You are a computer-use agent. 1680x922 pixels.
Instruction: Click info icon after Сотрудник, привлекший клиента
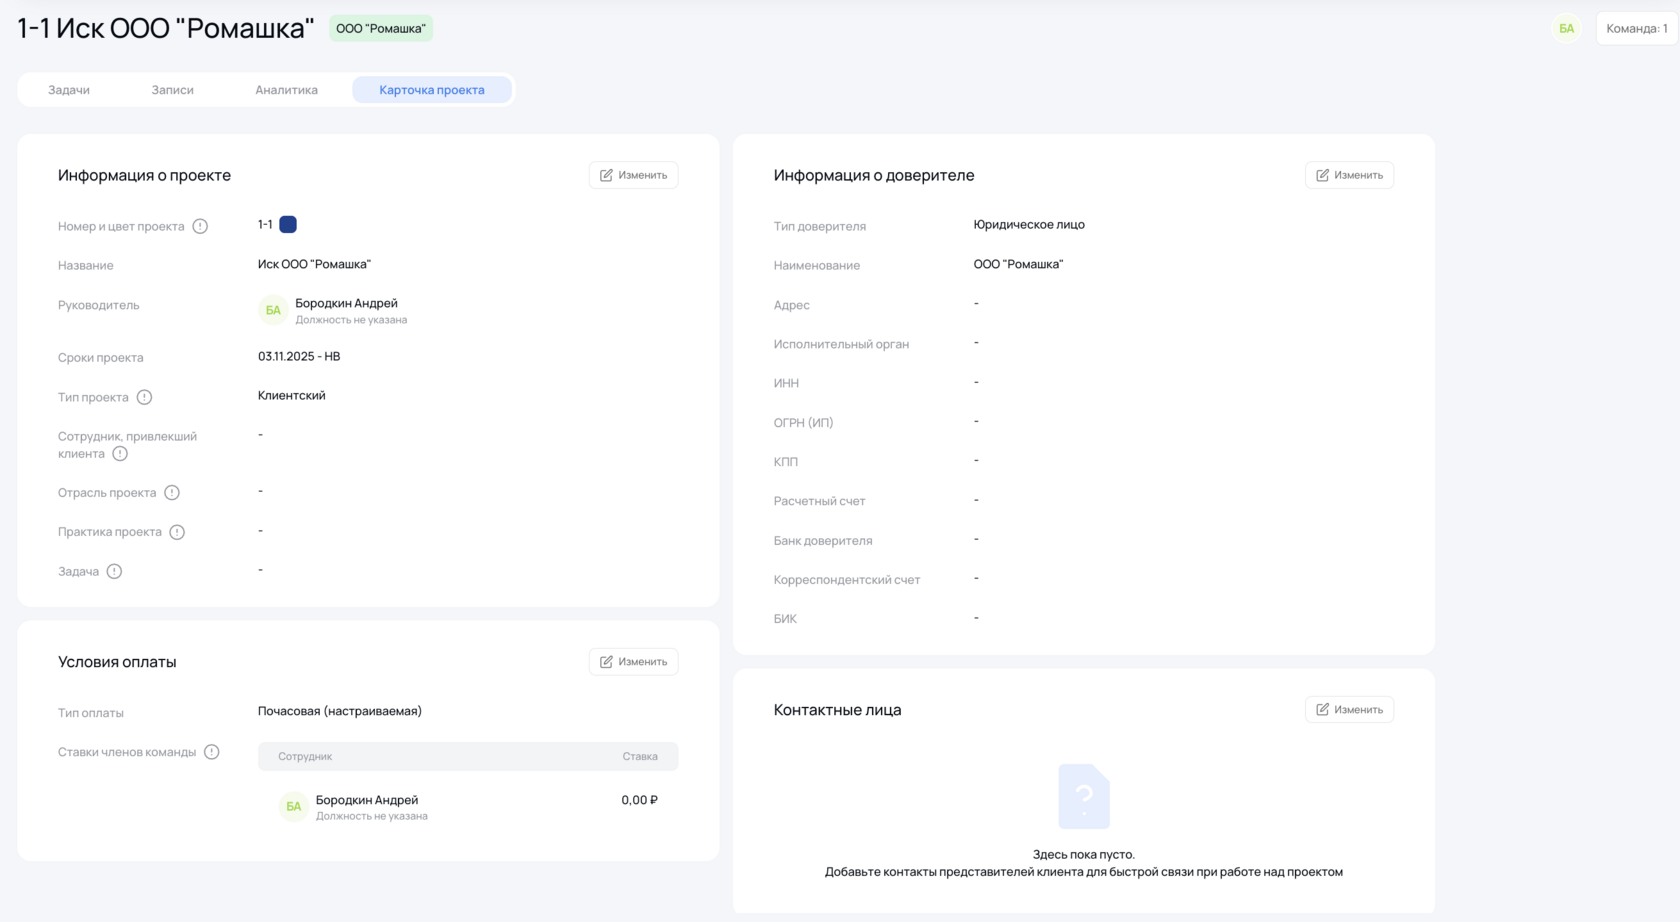pyautogui.click(x=120, y=454)
